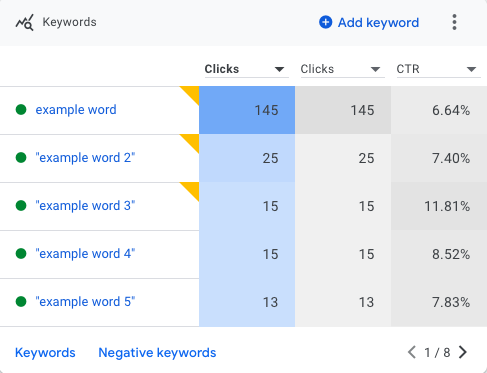The height and width of the screenshot is (373, 487).
Task: Open the "example word 4" keyword link
Action: click(85, 254)
